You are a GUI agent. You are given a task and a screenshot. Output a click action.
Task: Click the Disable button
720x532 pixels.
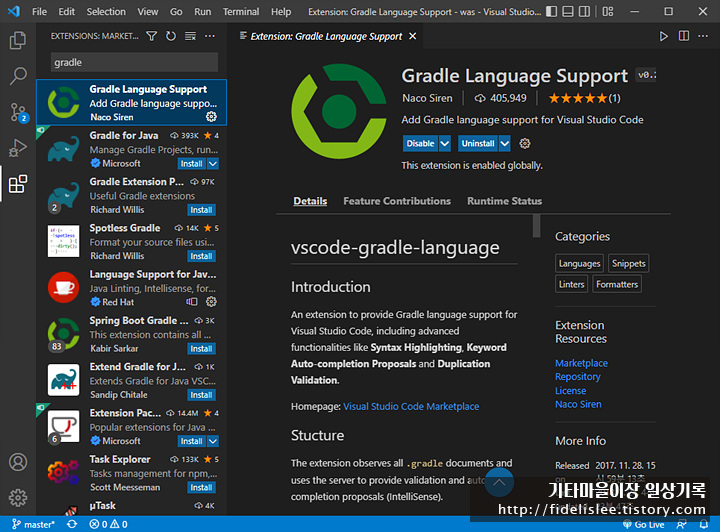click(x=421, y=144)
